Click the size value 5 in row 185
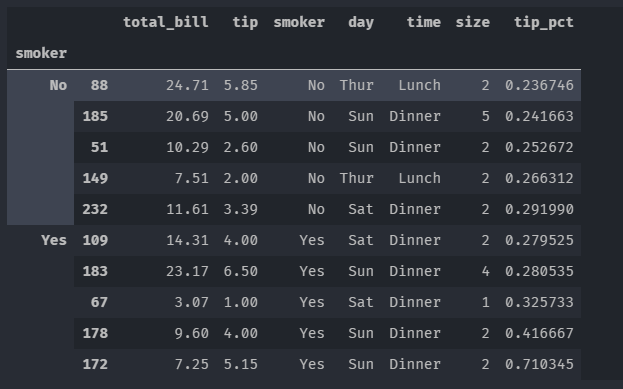The height and width of the screenshot is (389, 623). (x=486, y=116)
